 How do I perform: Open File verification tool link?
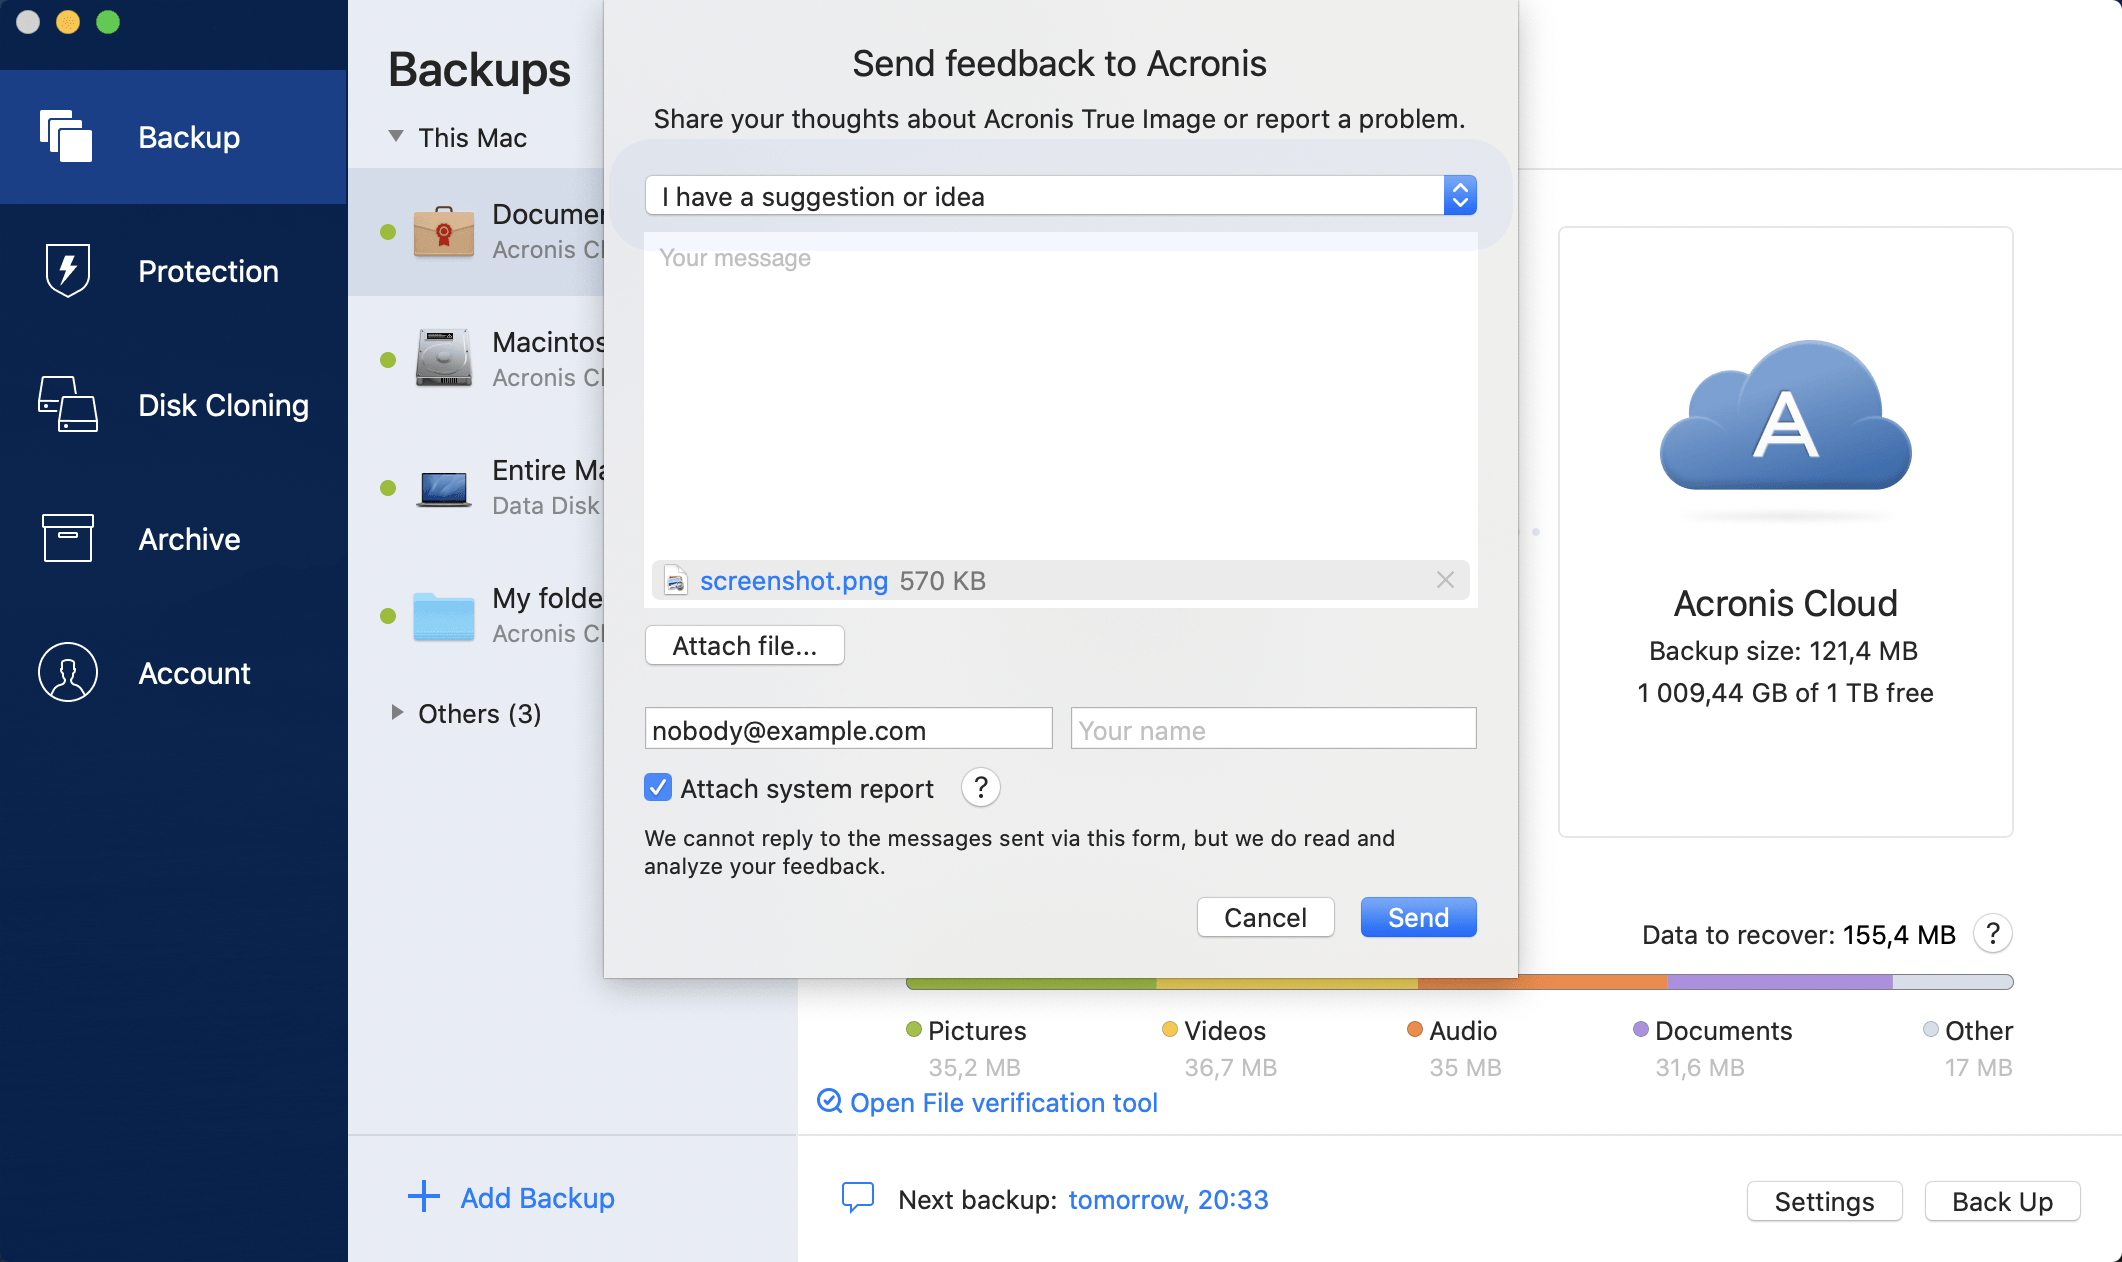1002,1102
